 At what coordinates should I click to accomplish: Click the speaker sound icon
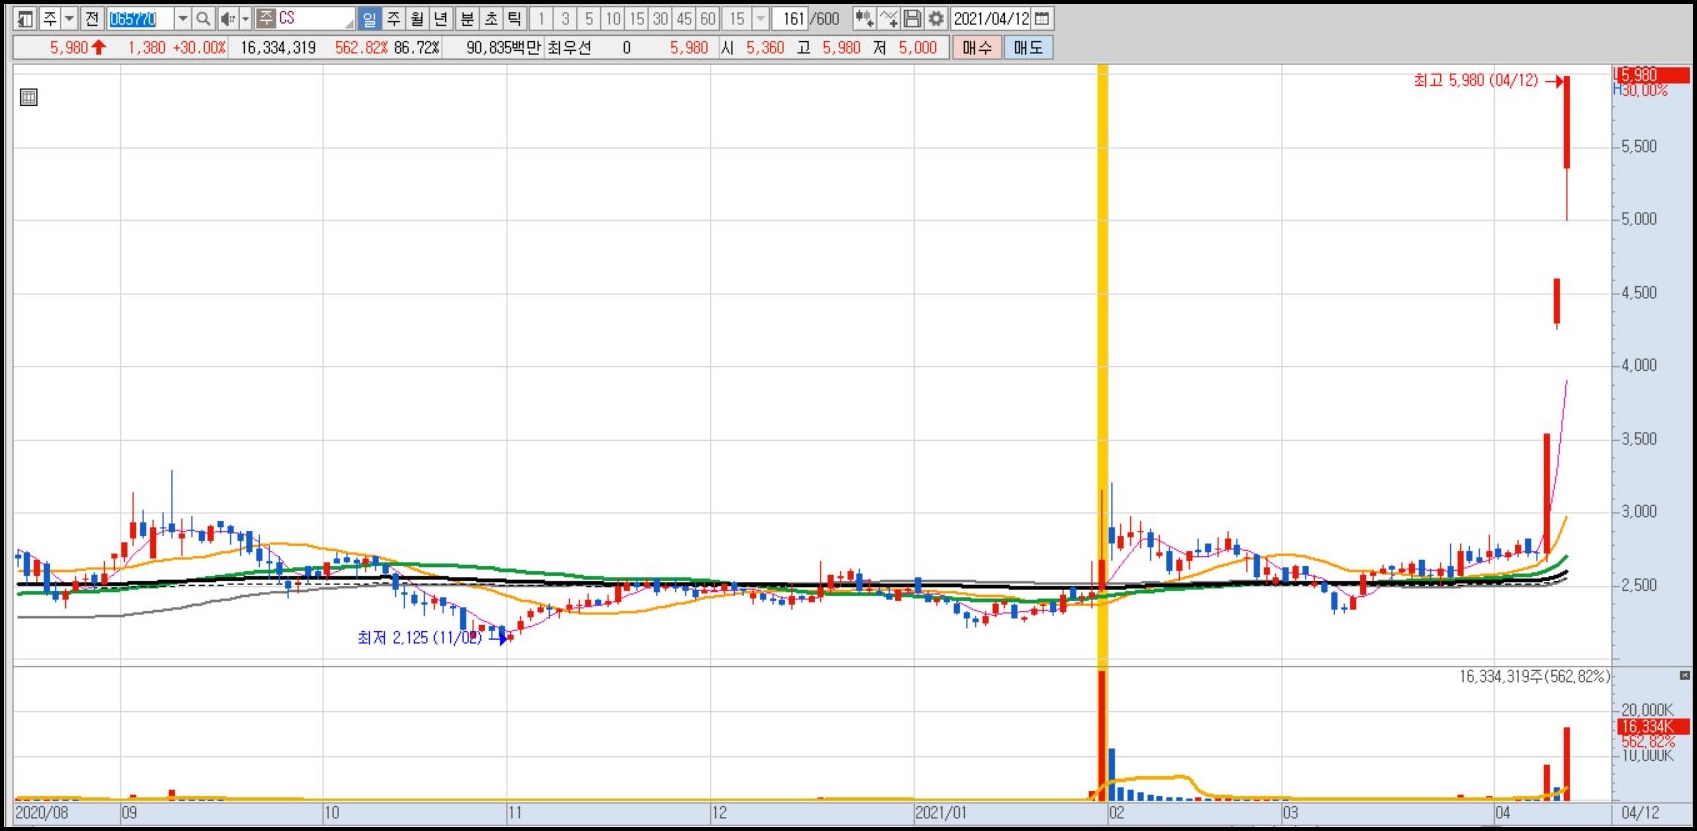227,19
